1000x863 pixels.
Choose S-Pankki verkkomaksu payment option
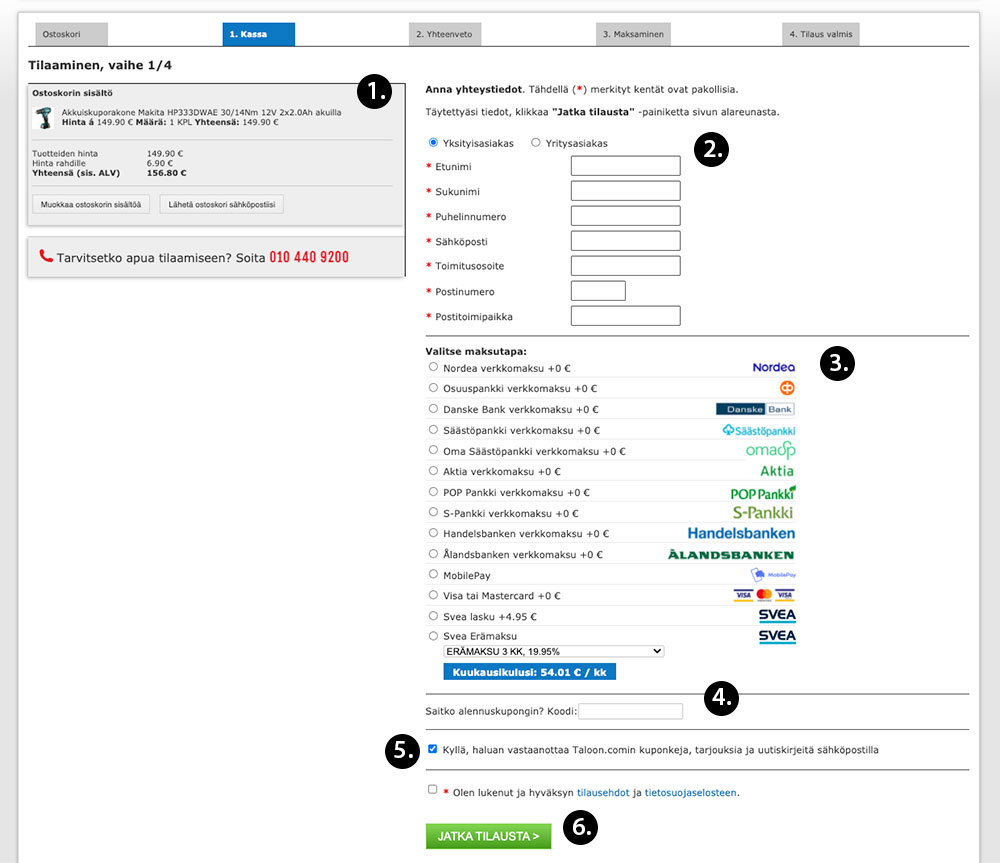(433, 512)
